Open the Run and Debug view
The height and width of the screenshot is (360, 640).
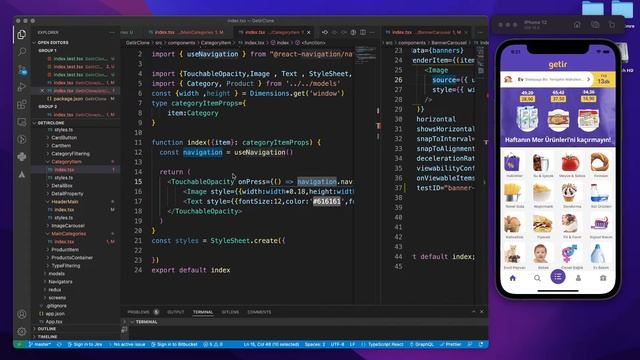pos(22,87)
